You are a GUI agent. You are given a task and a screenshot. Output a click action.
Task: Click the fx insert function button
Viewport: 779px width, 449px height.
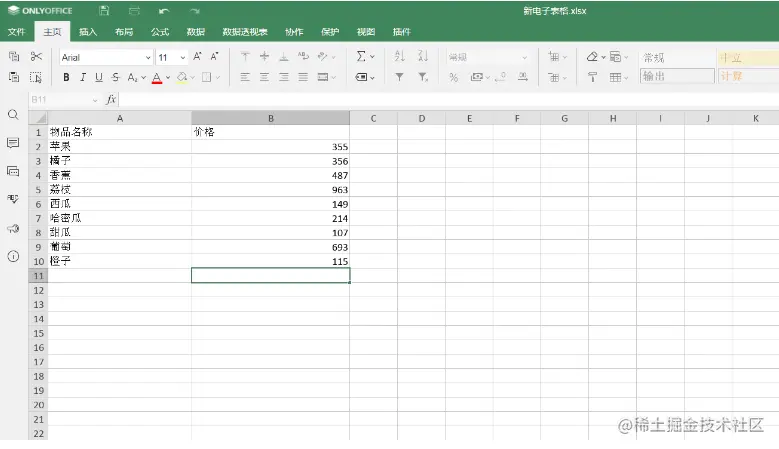click(111, 99)
